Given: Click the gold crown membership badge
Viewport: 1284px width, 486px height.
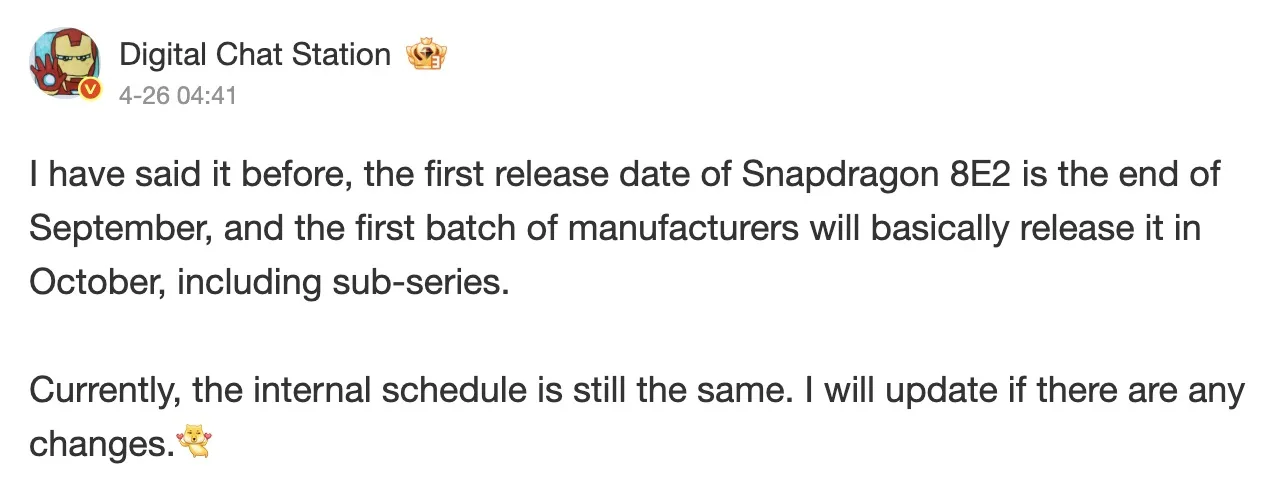Looking at the screenshot, I should [426, 54].
